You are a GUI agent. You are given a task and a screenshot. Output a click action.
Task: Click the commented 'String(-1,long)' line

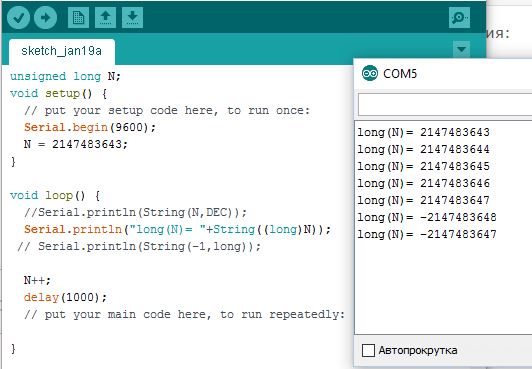click(x=139, y=247)
